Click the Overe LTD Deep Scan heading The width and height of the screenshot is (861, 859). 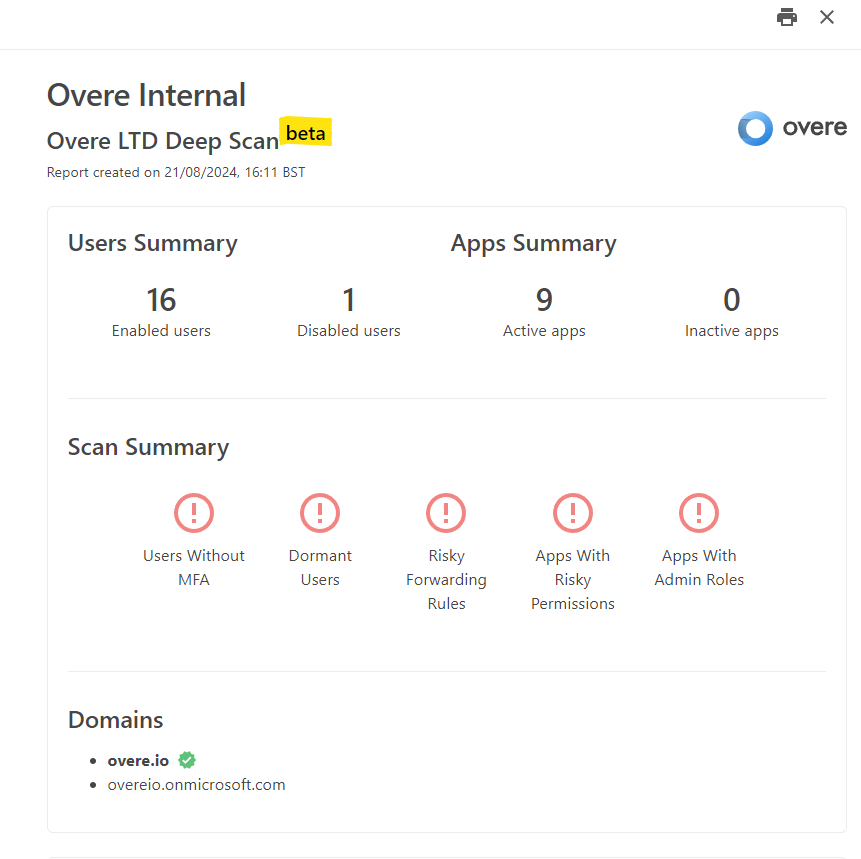coord(163,141)
